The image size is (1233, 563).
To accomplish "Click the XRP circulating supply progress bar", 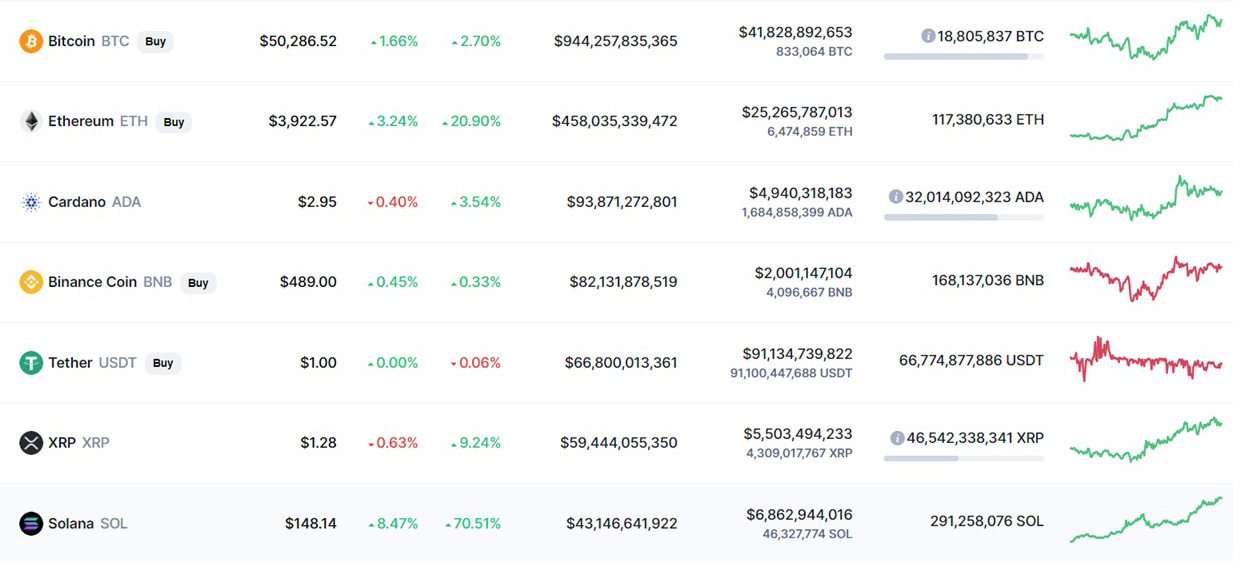I will tap(963, 459).
